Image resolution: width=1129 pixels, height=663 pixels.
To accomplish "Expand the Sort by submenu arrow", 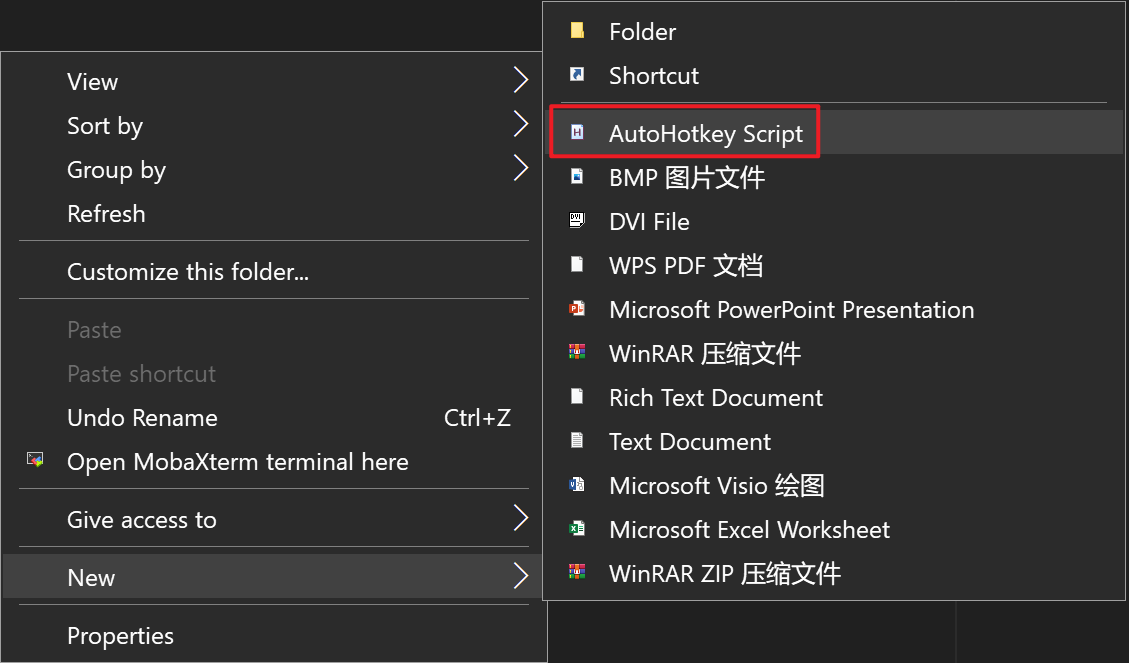I will point(521,124).
